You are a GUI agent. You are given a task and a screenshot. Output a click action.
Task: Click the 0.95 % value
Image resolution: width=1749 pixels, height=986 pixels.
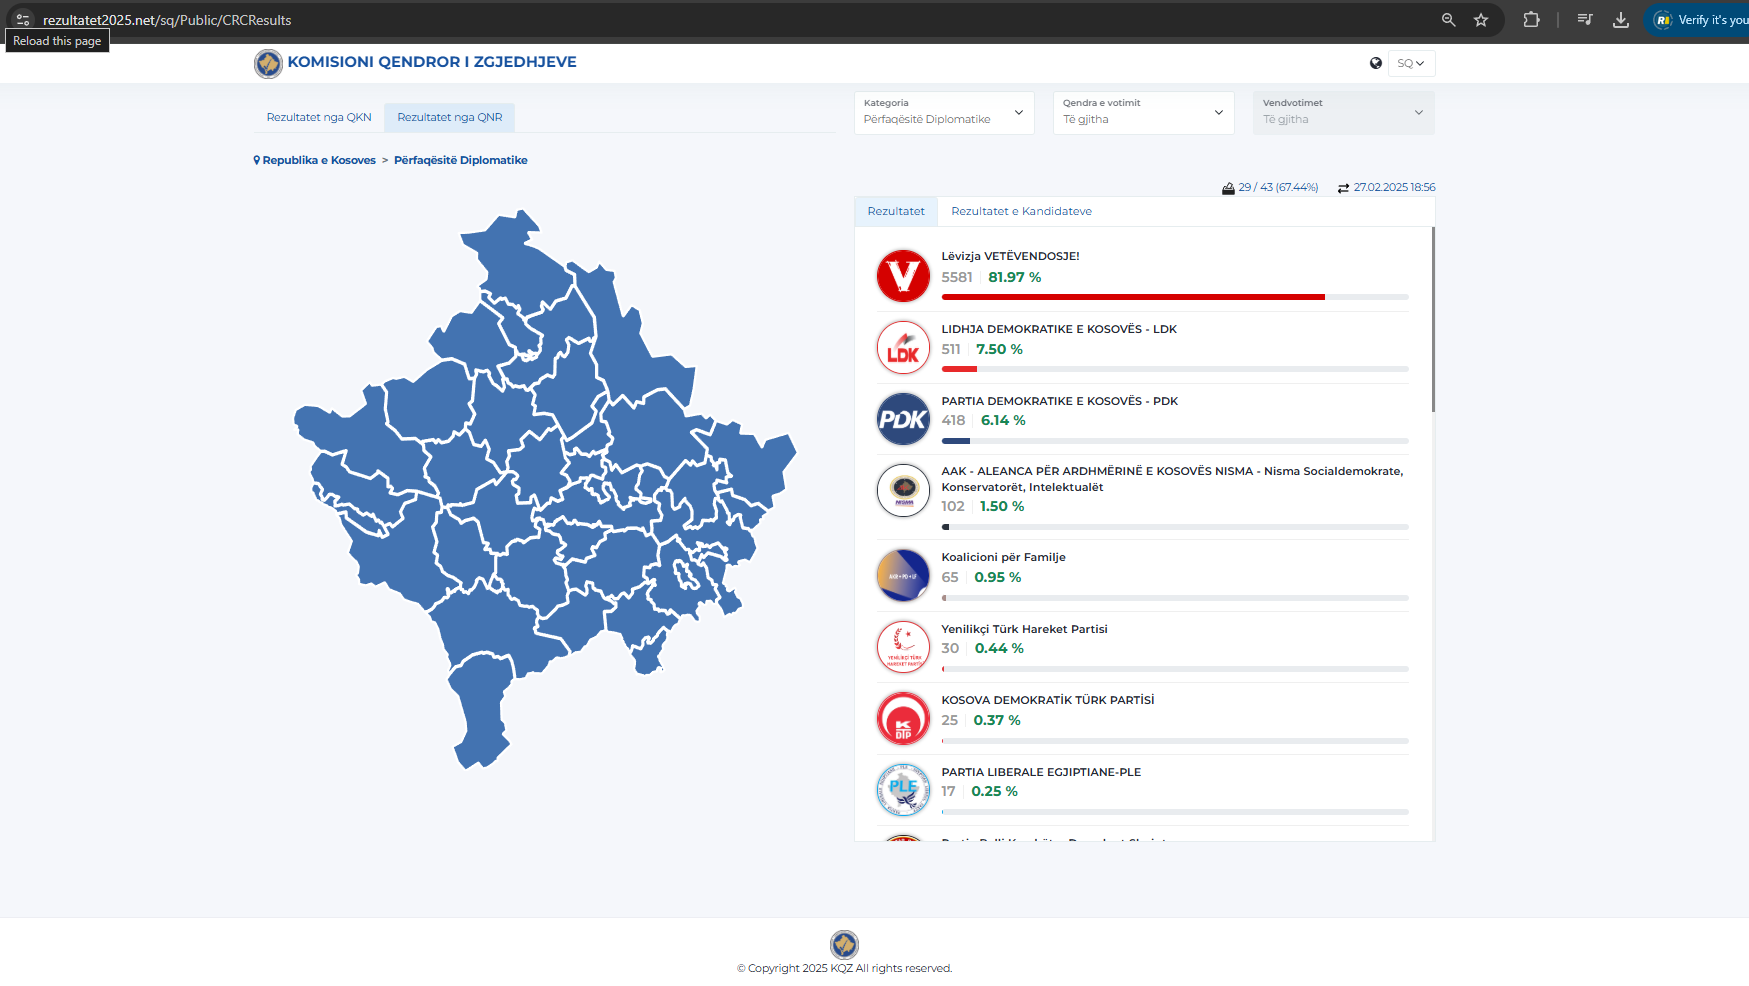pyautogui.click(x=998, y=577)
